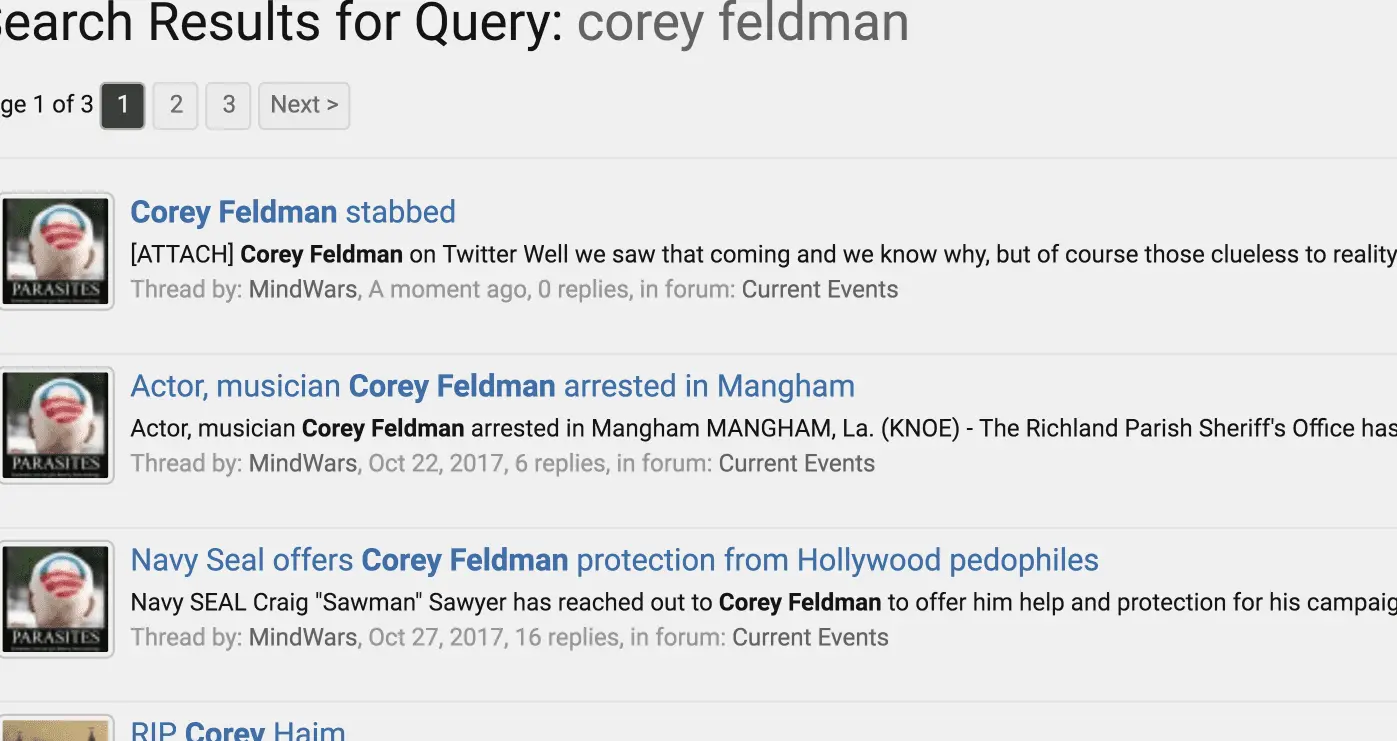Jump to page 3 of results
This screenshot has height=741, width=1397.
(x=228, y=105)
